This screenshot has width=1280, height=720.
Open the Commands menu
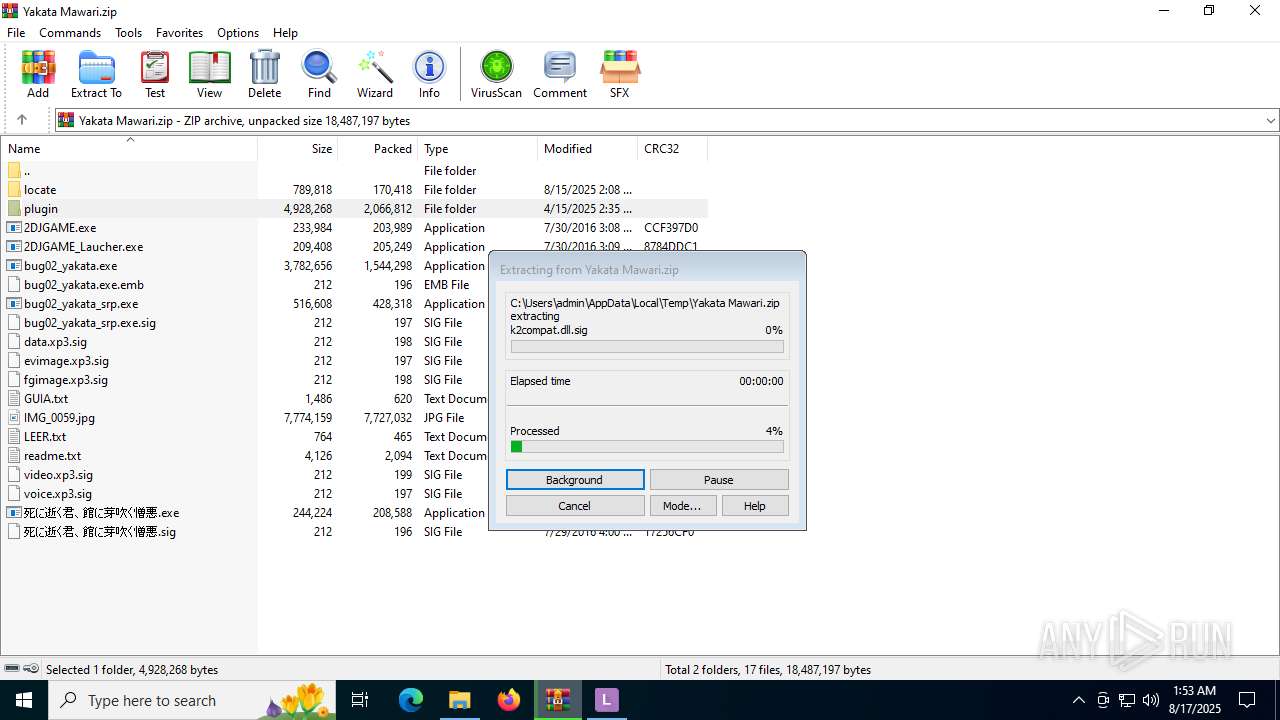70,32
